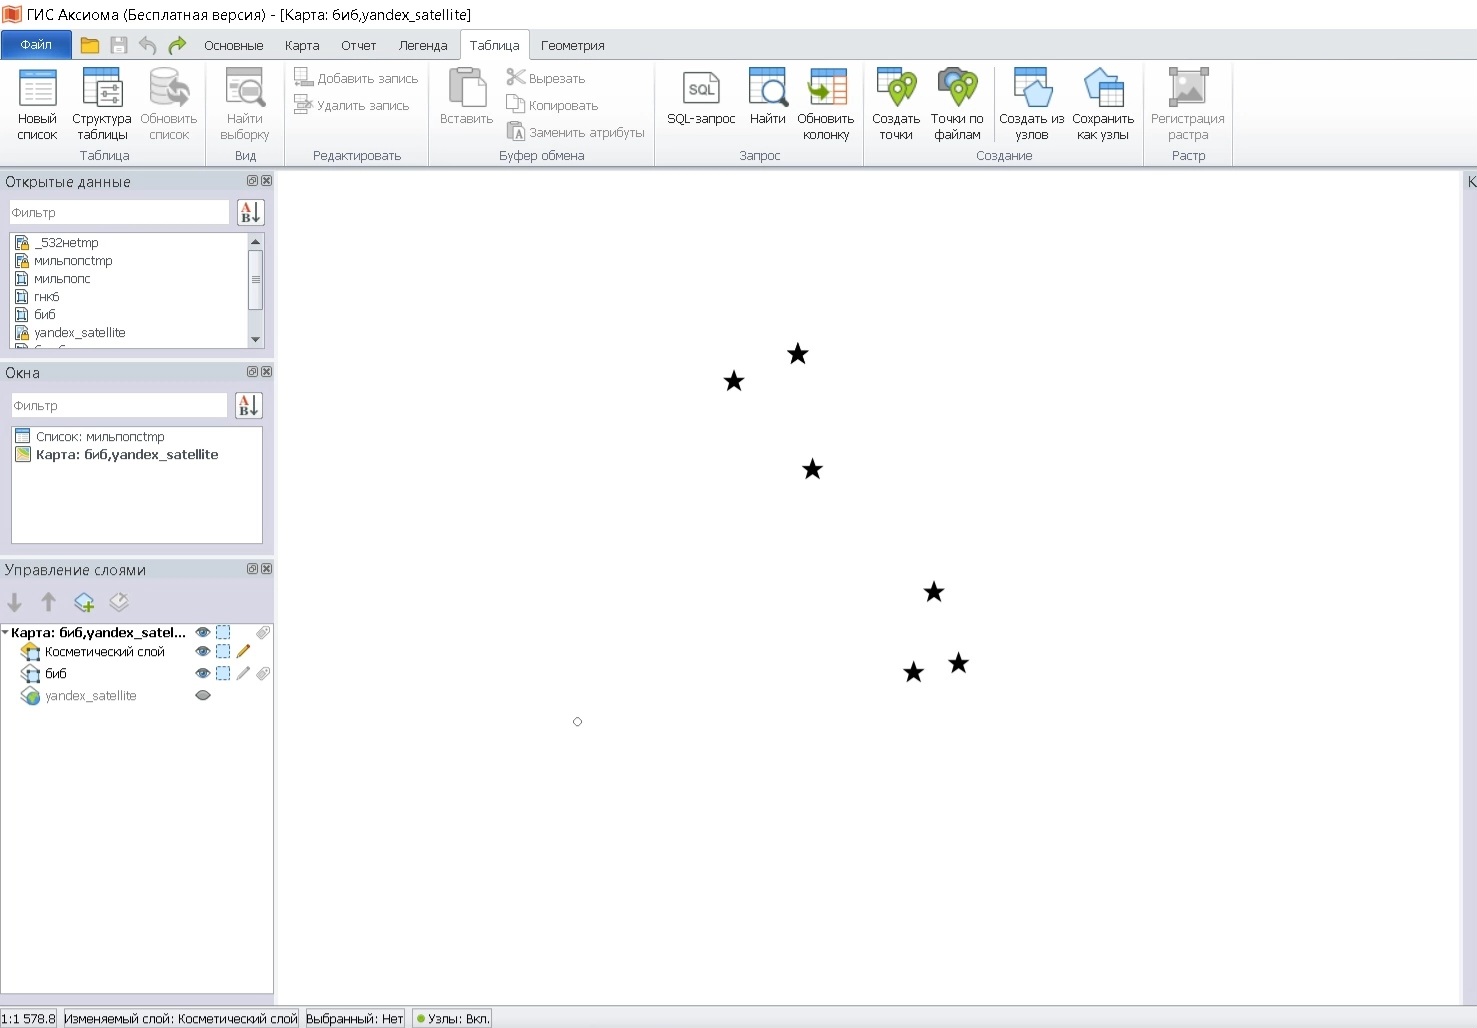
Task: Toggle the Узлы: Вкл. status button
Action: click(453, 1019)
